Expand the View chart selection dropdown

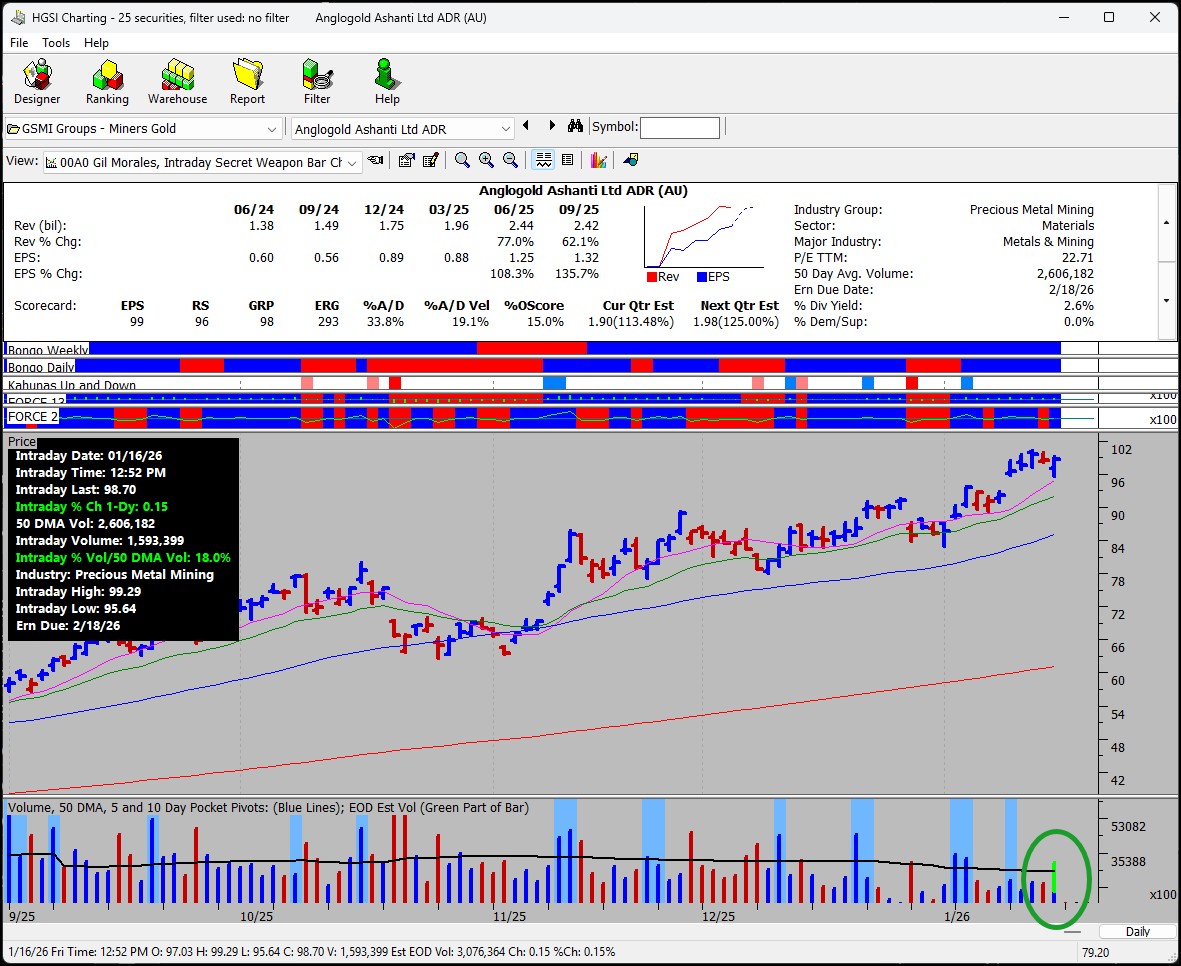point(353,162)
